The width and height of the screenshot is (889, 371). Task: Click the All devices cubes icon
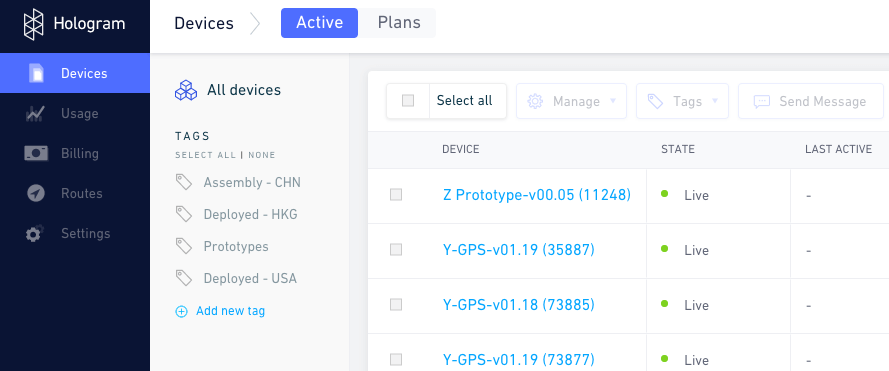[x=185, y=90]
